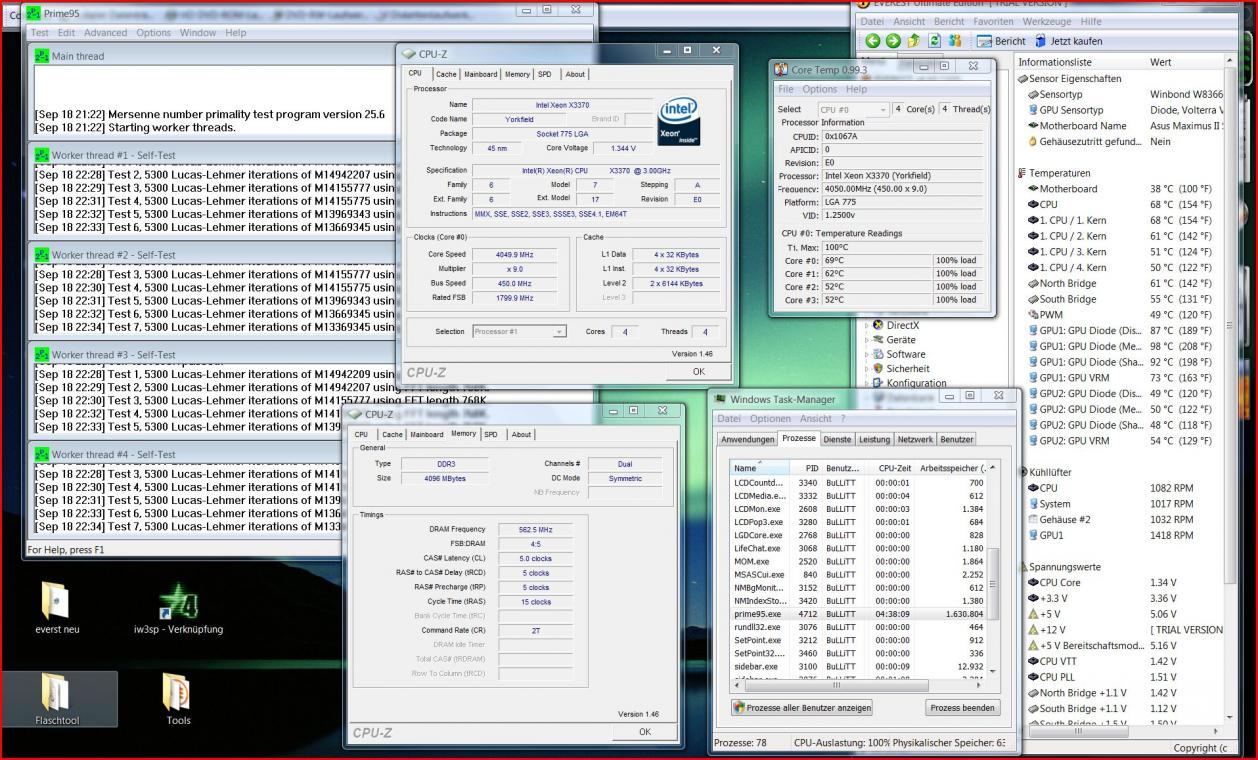This screenshot has height=760, width=1258.
Task: Select the prime95.exe process row
Action: [858, 614]
